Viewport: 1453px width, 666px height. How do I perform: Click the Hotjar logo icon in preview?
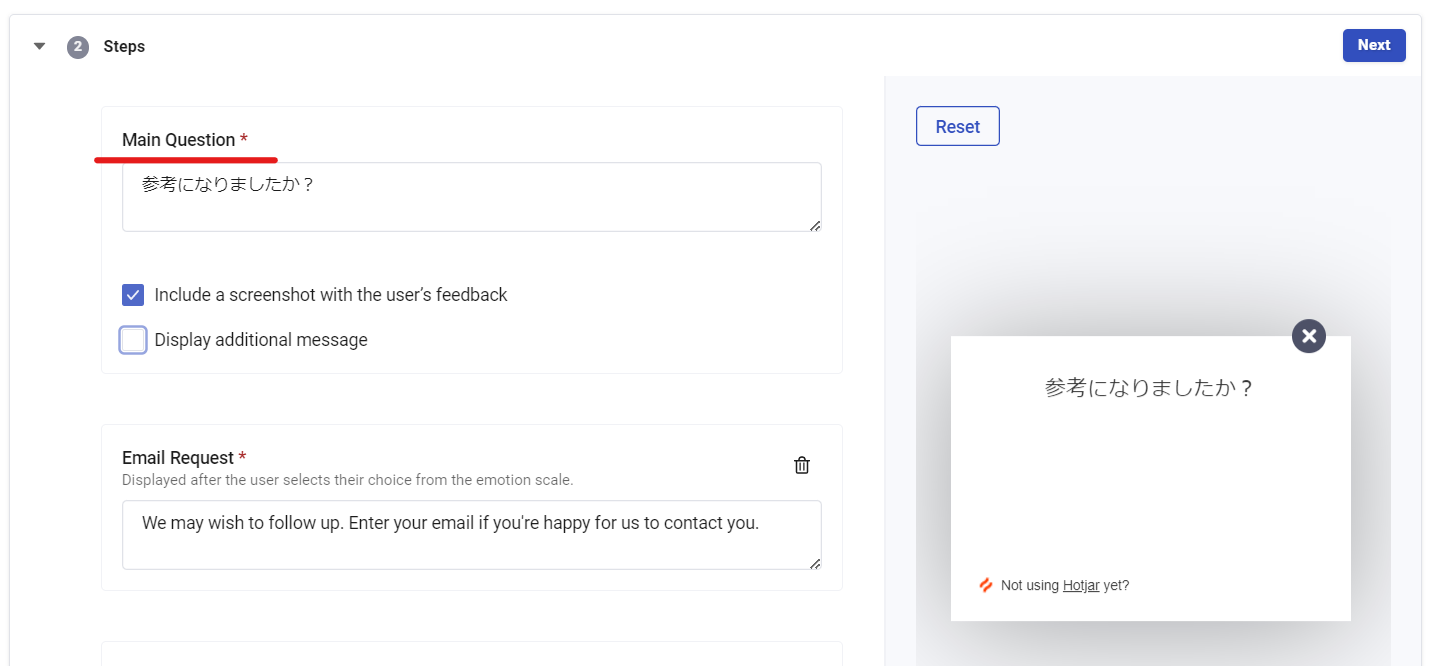[x=986, y=585]
